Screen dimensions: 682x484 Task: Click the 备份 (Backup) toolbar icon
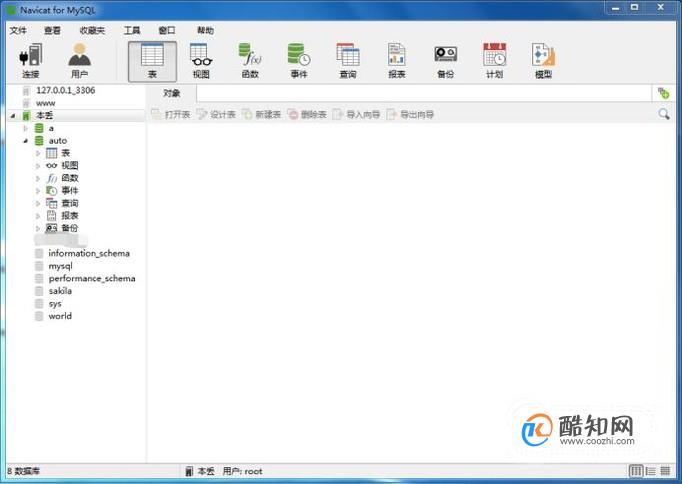point(445,60)
